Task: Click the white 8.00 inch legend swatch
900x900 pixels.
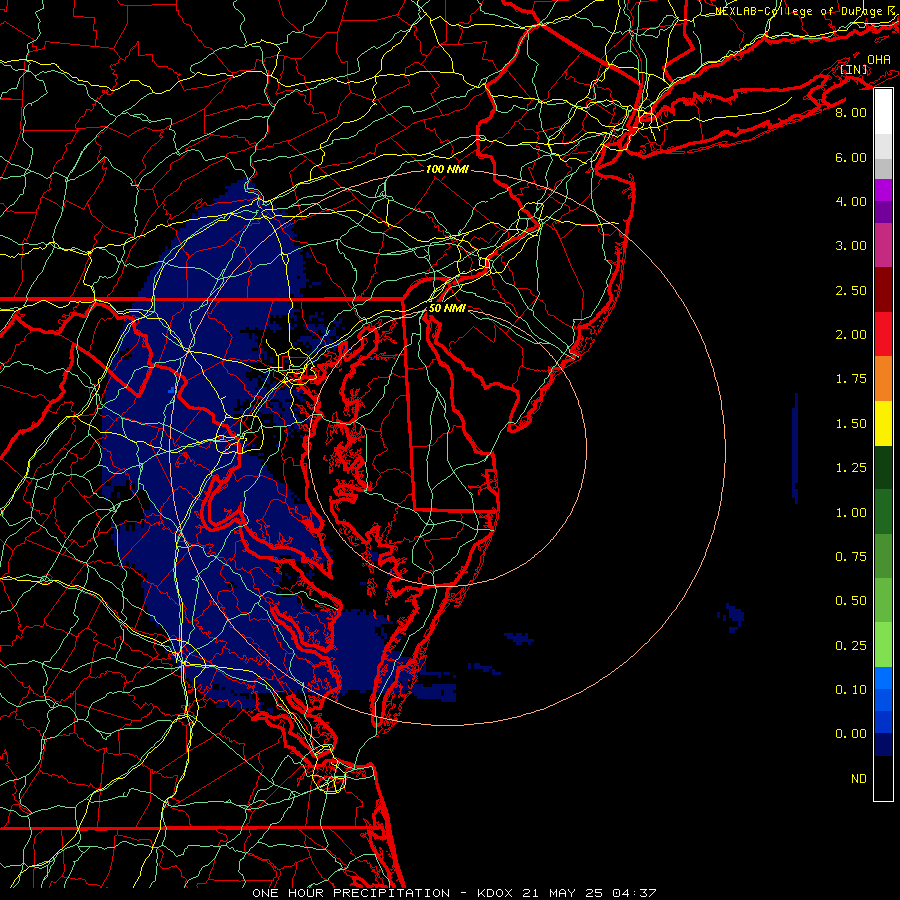Action: (883, 112)
